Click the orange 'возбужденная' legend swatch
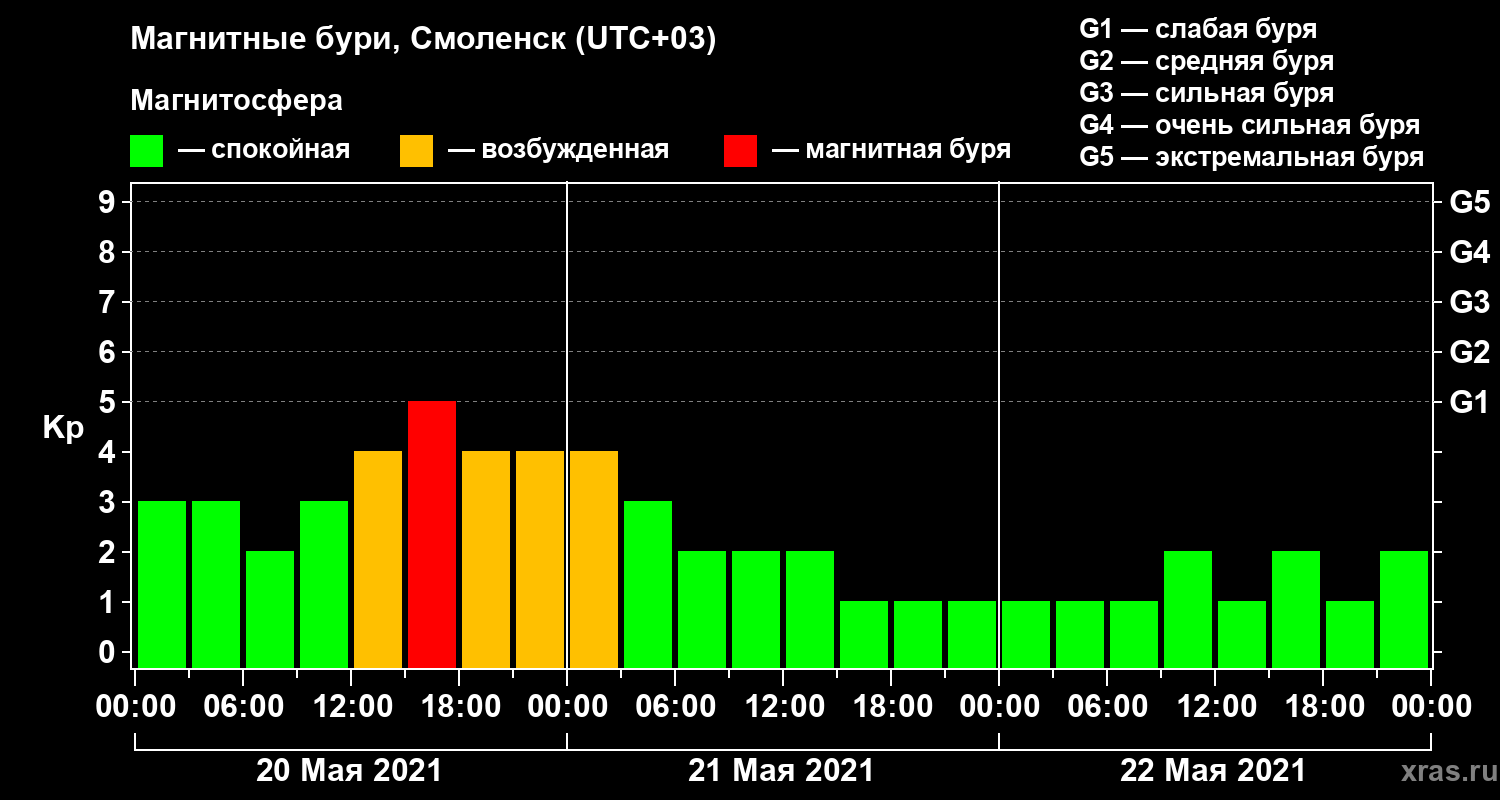This screenshot has height=800, width=1500. click(x=416, y=151)
